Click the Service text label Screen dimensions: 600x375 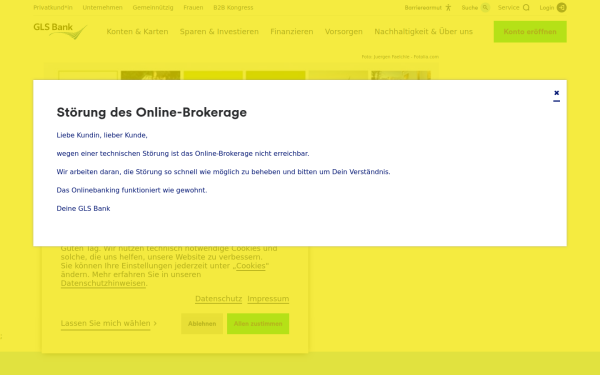click(x=508, y=8)
